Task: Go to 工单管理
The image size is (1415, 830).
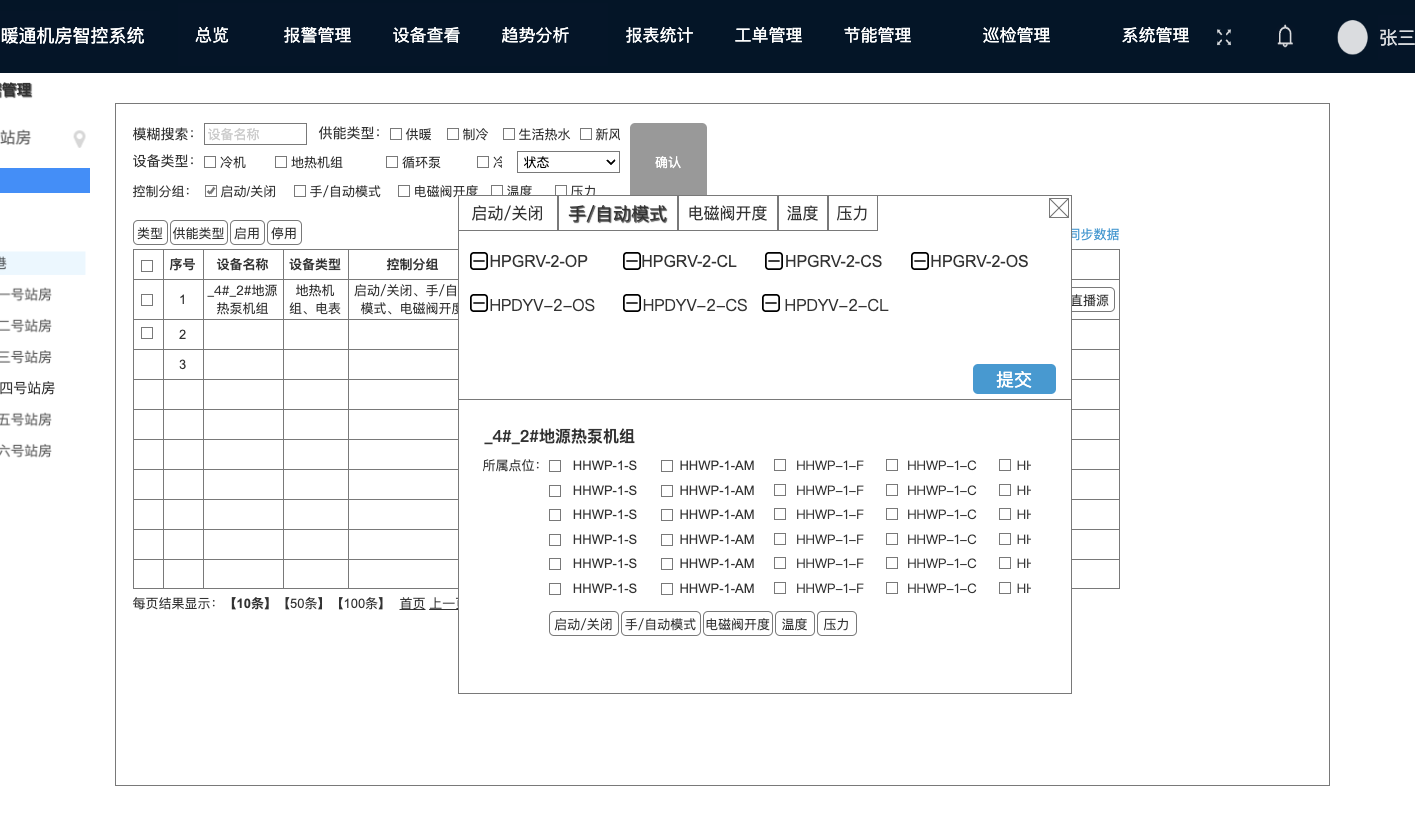Action: (x=768, y=36)
